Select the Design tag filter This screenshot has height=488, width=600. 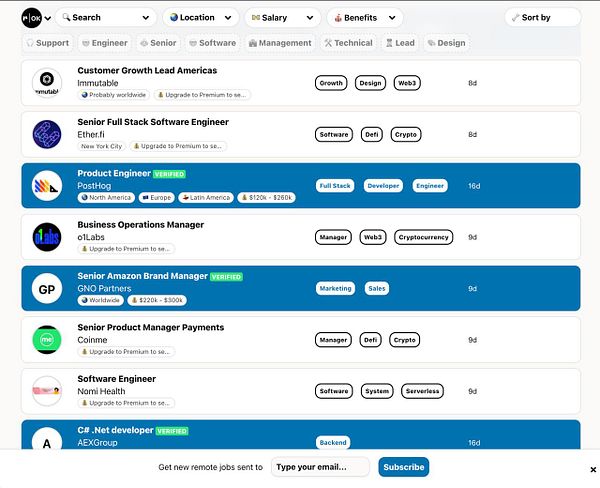[x=447, y=43]
